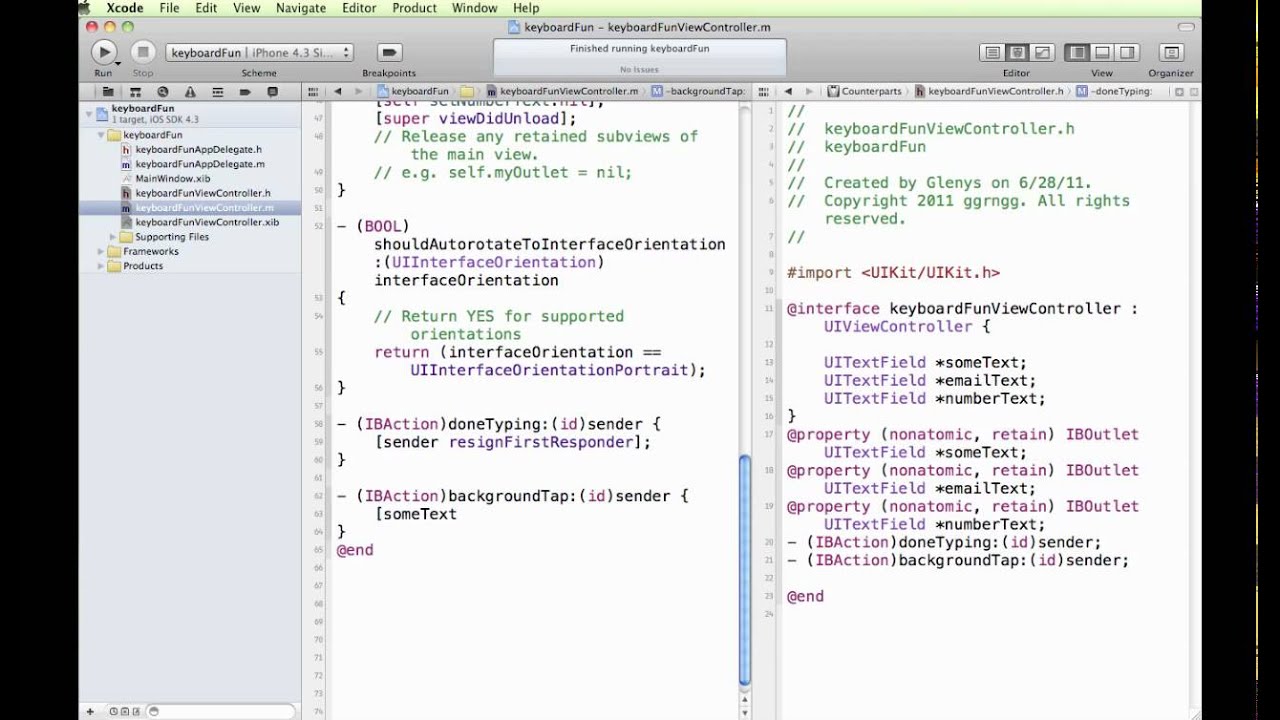The image size is (1280, 720).
Task: Toggle the Utilities pane view button
Action: [x=1127, y=53]
